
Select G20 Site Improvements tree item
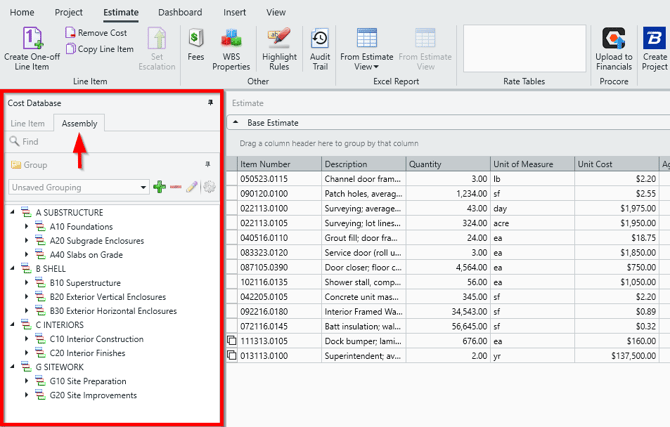(x=92, y=395)
